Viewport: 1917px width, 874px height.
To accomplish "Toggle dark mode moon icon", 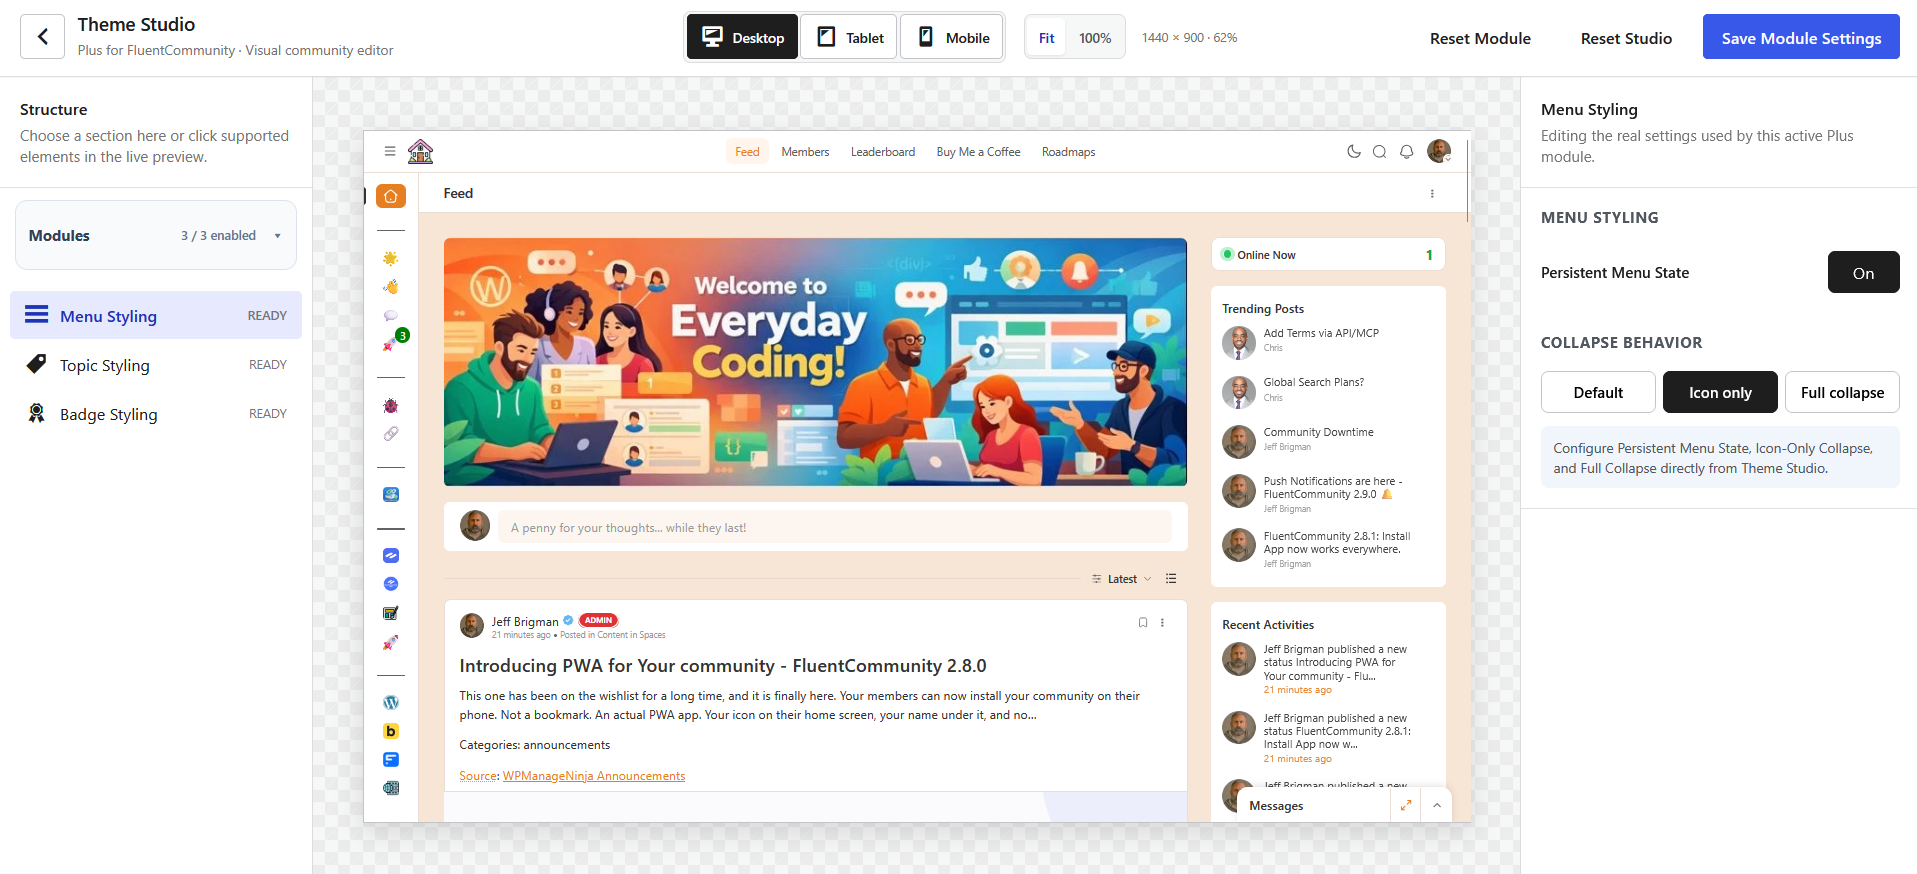I will [1353, 152].
